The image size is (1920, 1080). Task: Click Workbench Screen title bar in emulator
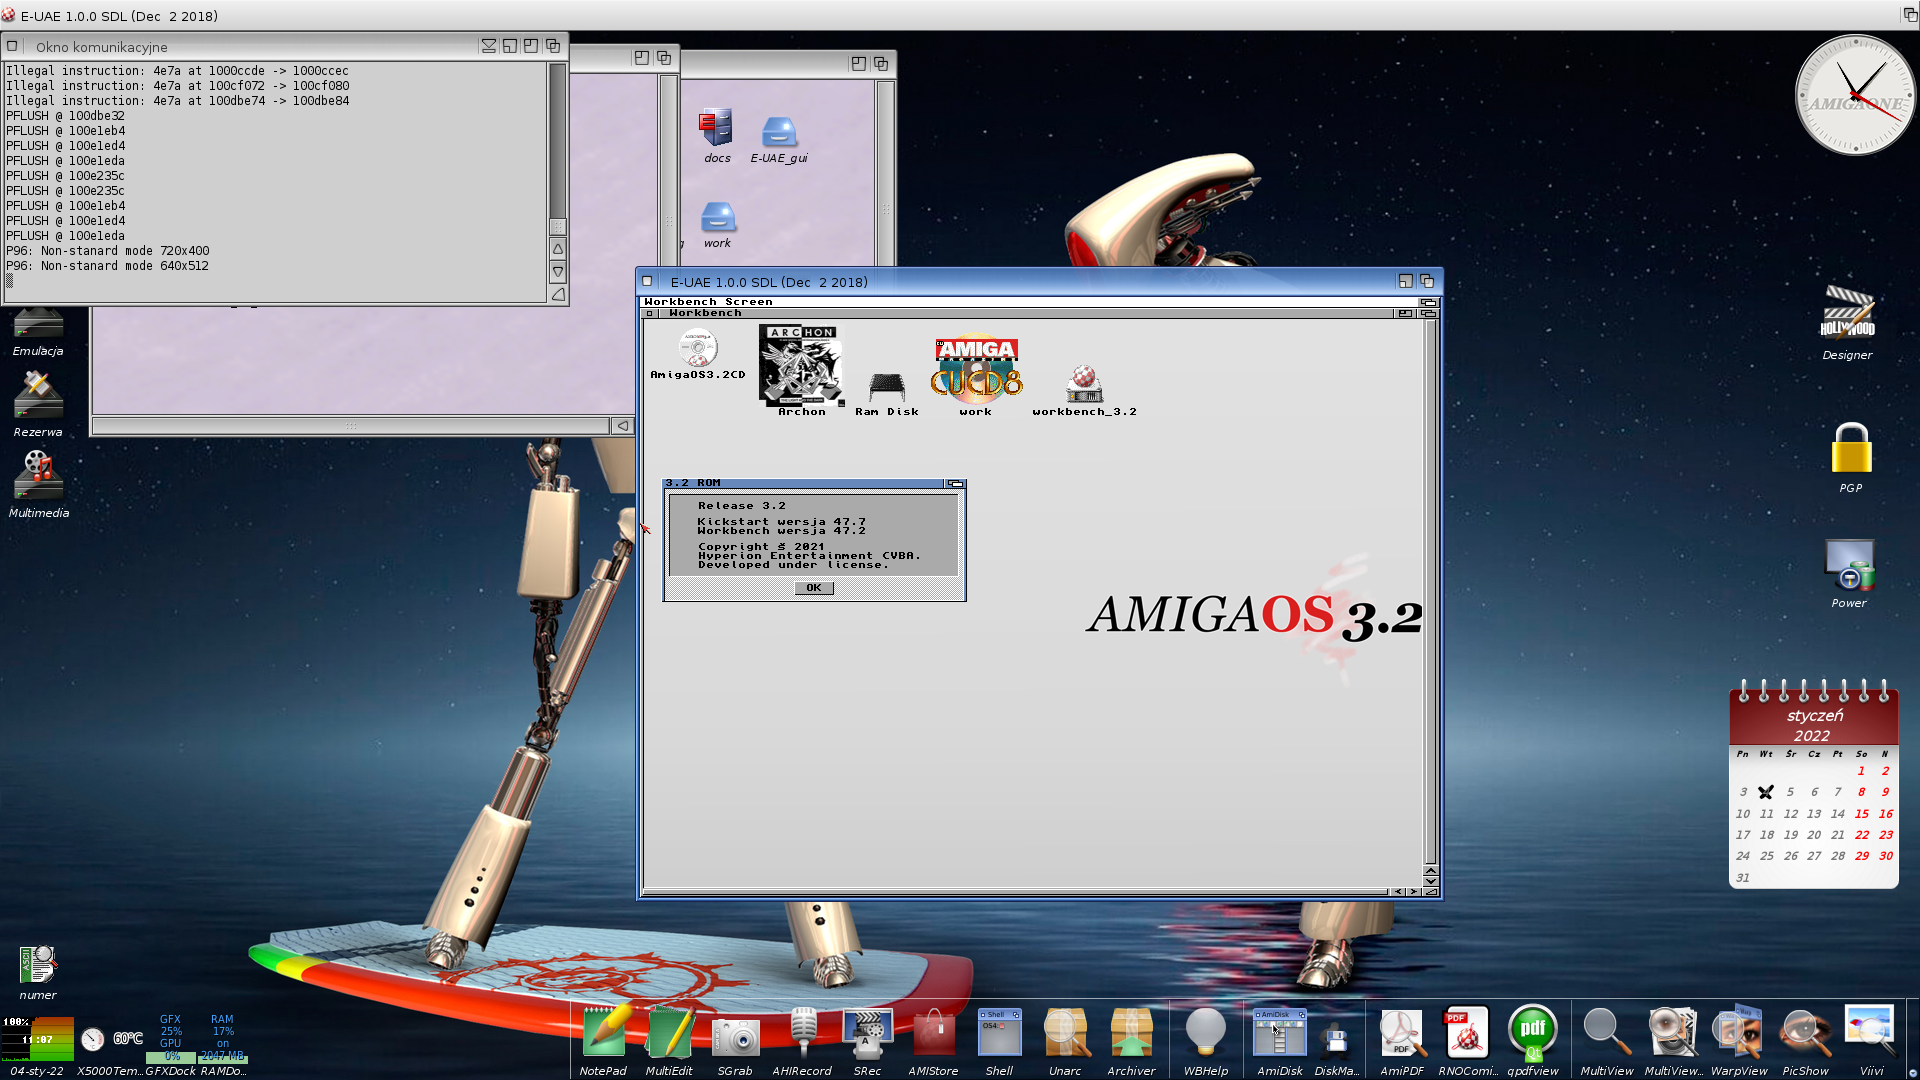pyautogui.click(x=1030, y=302)
